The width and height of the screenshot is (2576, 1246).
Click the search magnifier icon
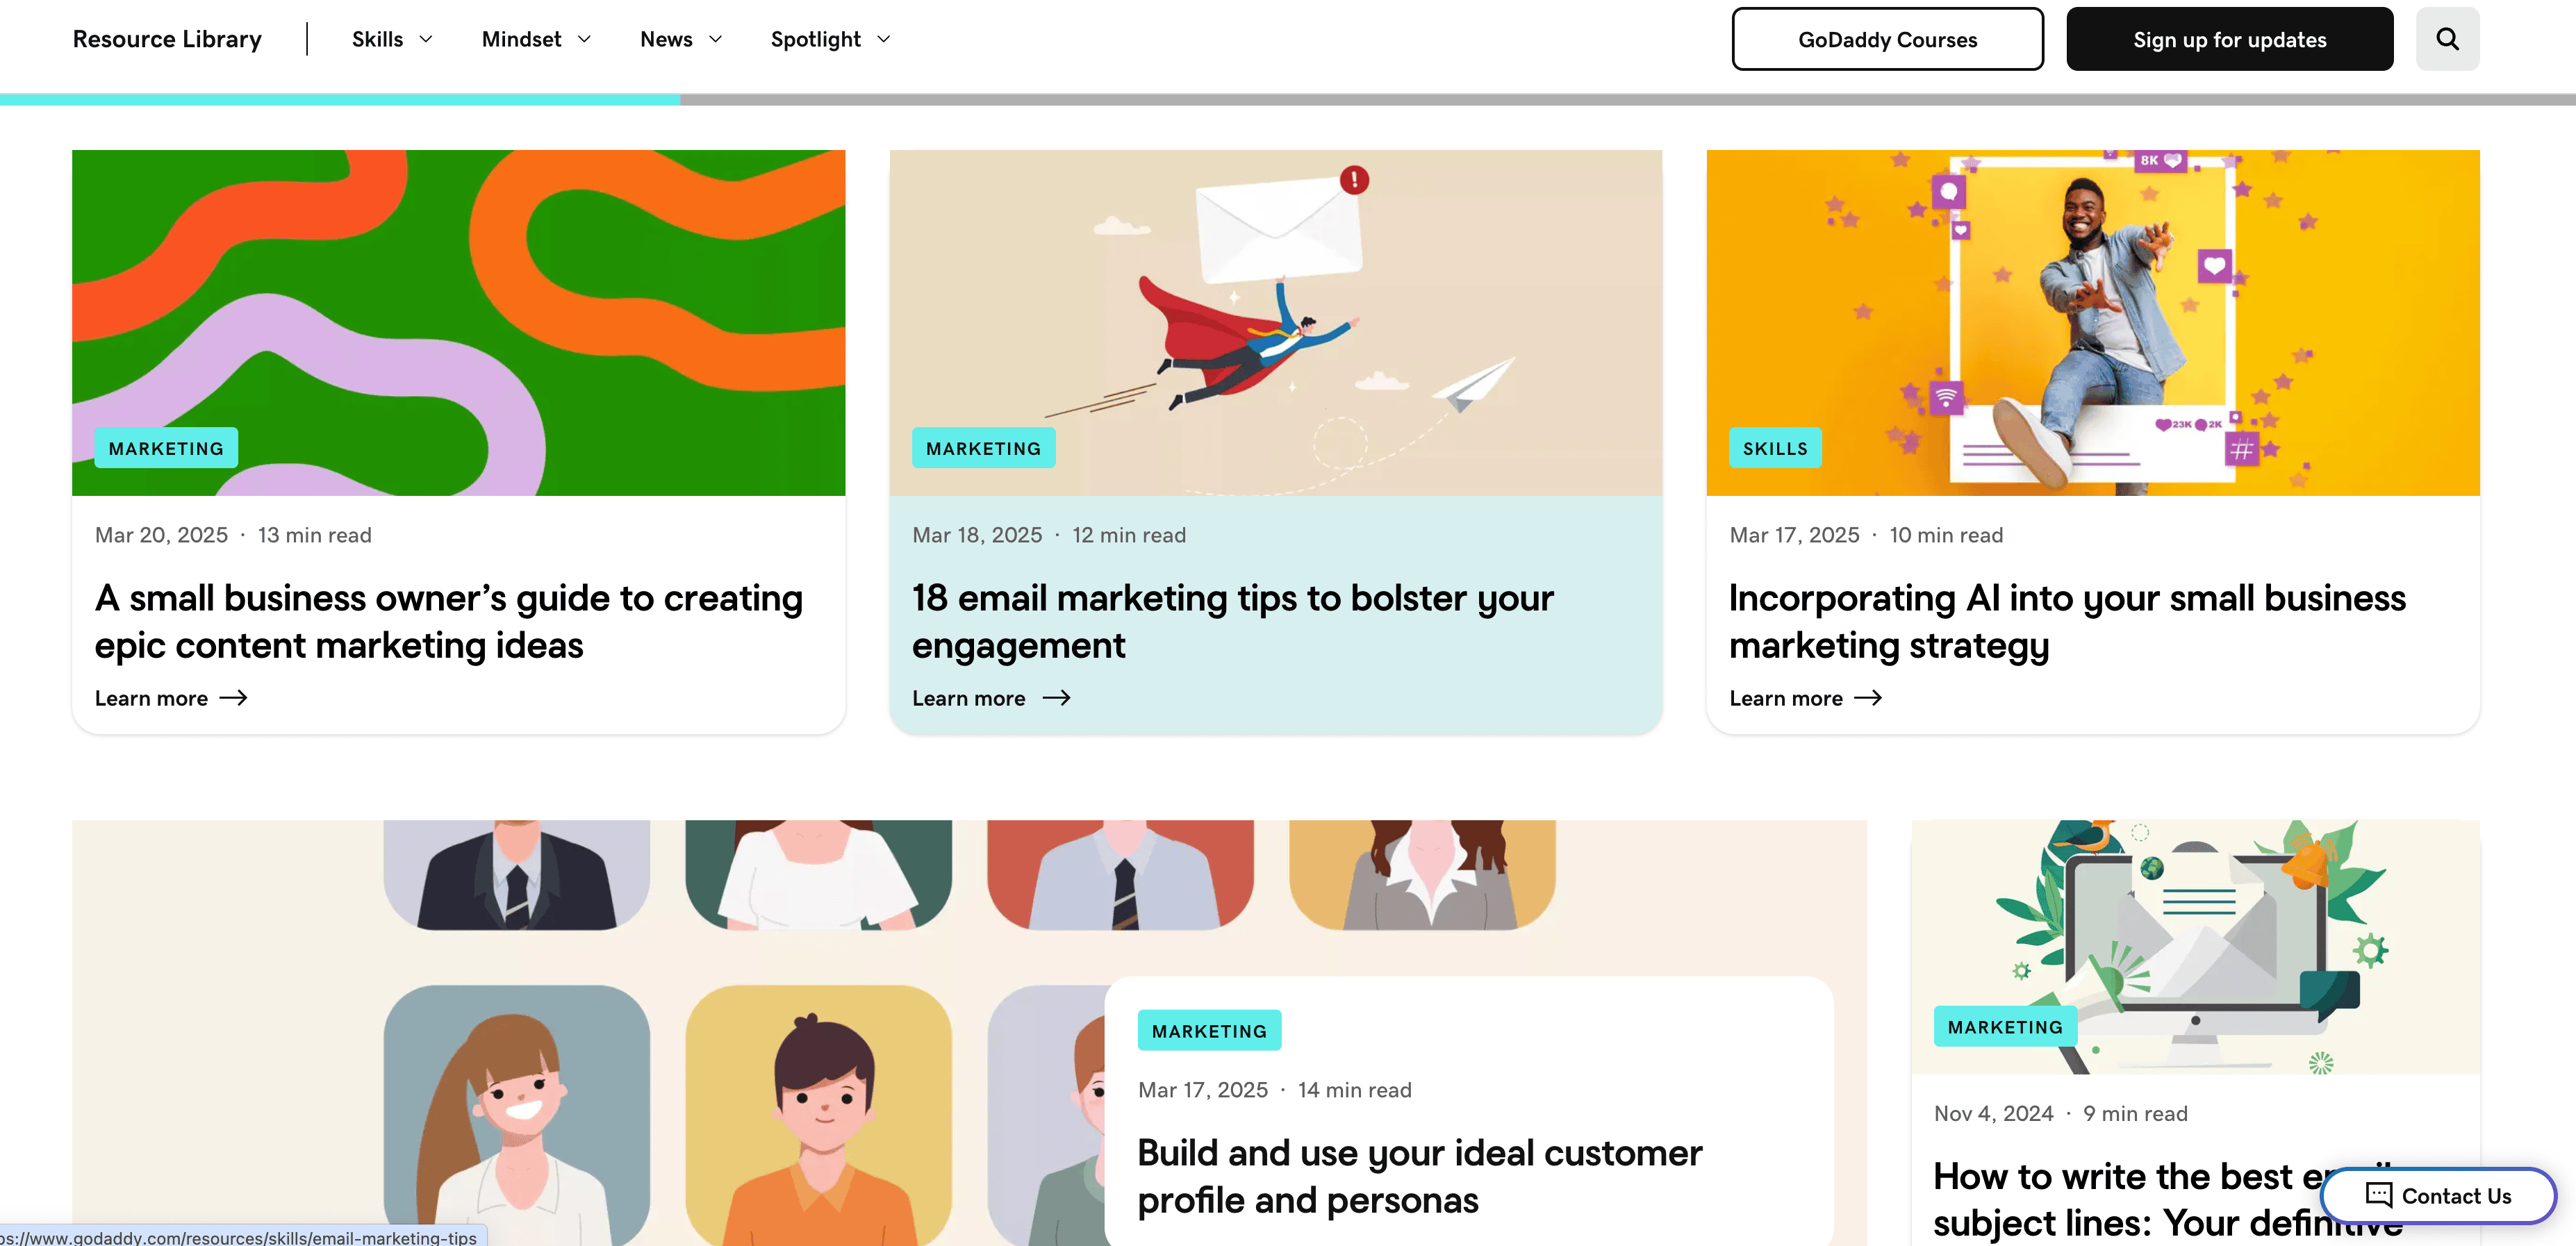(x=2447, y=39)
